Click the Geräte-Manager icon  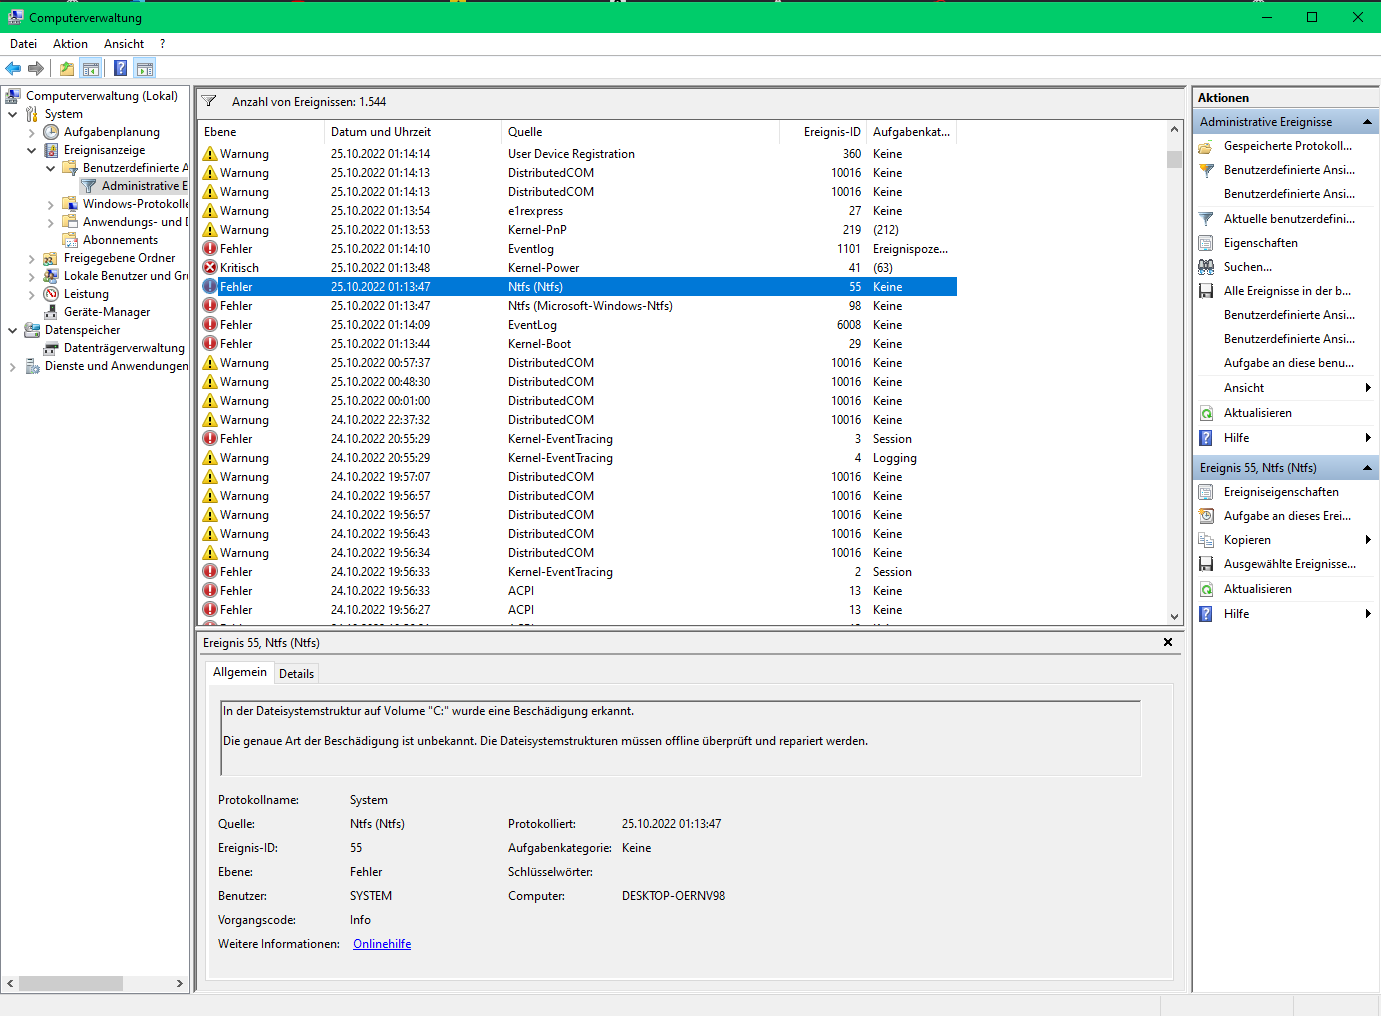coord(51,312)
